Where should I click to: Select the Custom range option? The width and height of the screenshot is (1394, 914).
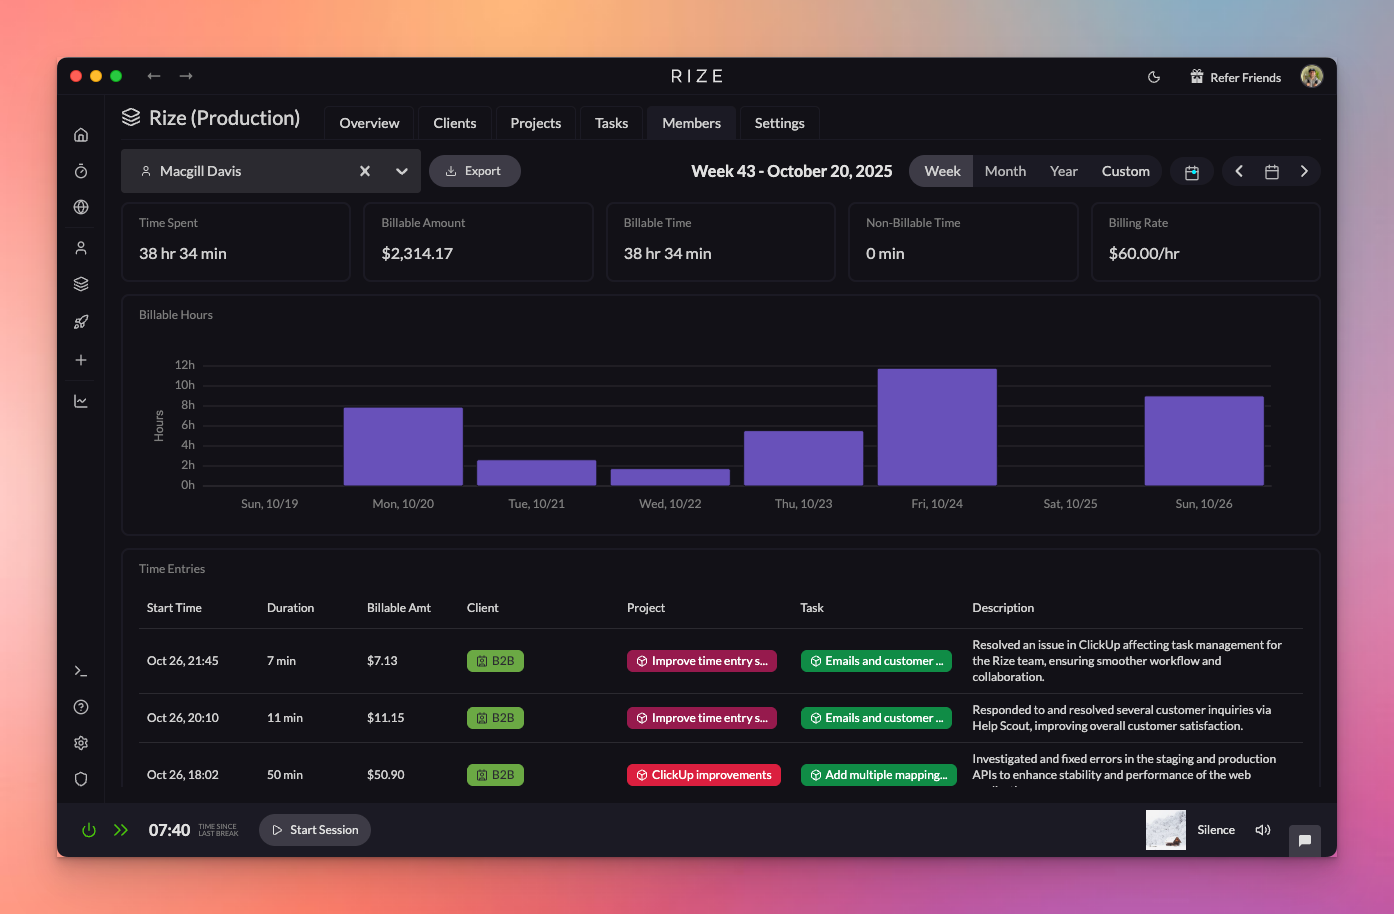[x=1126, y=171]
